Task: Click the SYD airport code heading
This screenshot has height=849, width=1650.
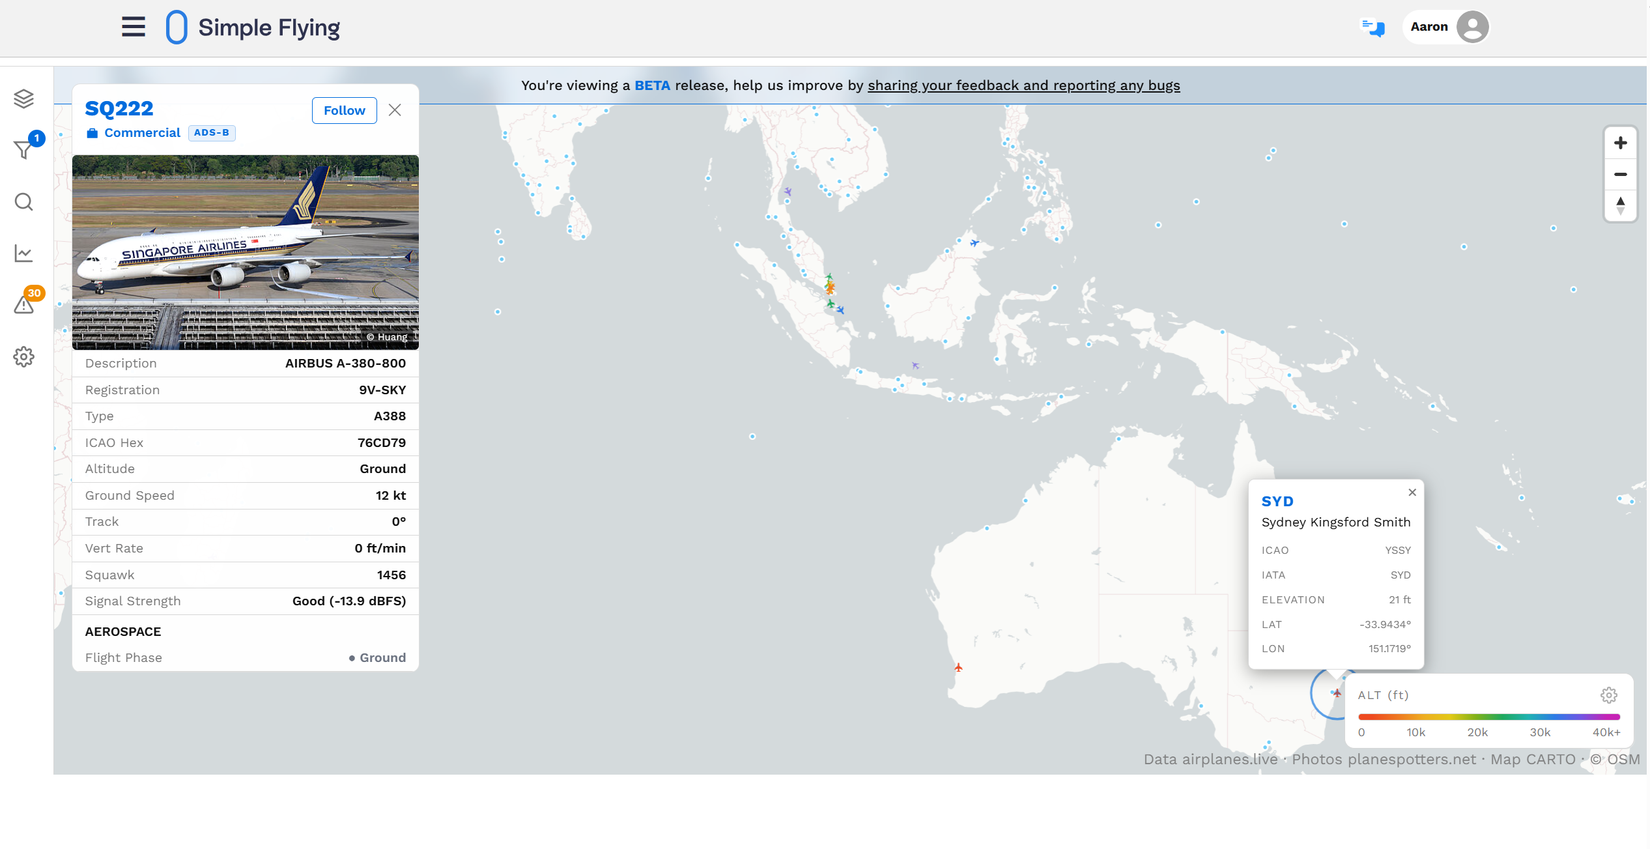Action: (1277, 501)
